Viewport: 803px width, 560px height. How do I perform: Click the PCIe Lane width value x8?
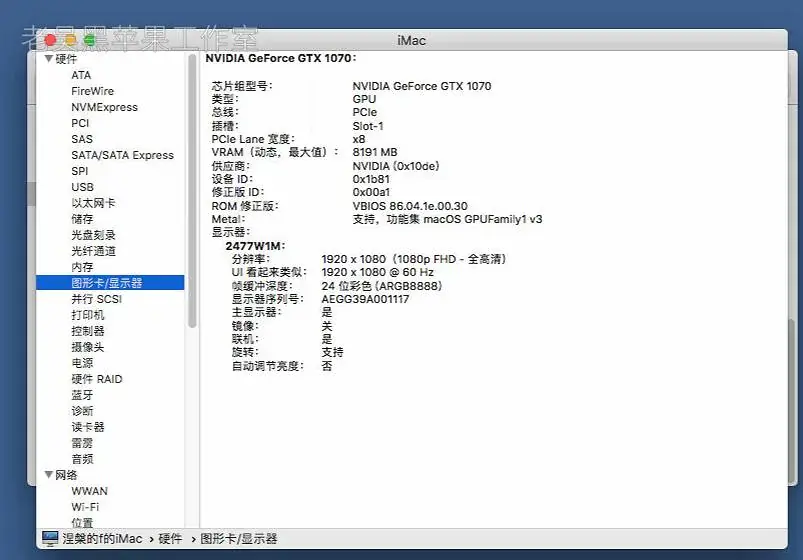click(359, 139)
